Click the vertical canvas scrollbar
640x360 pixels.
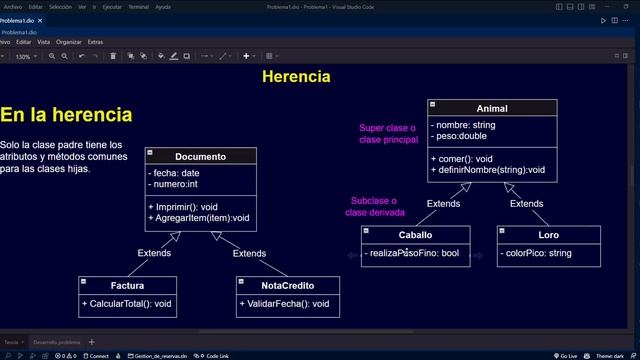point(631,176)
